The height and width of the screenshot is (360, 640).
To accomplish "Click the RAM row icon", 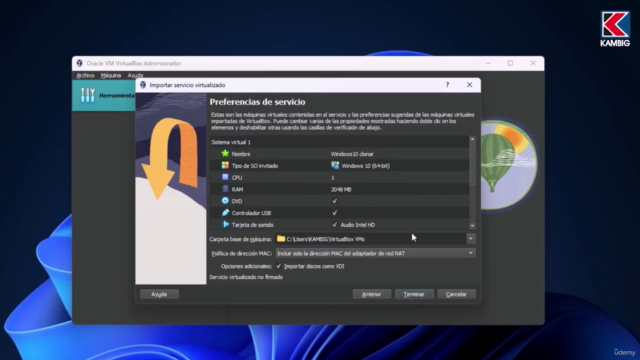I will [225, 189].
